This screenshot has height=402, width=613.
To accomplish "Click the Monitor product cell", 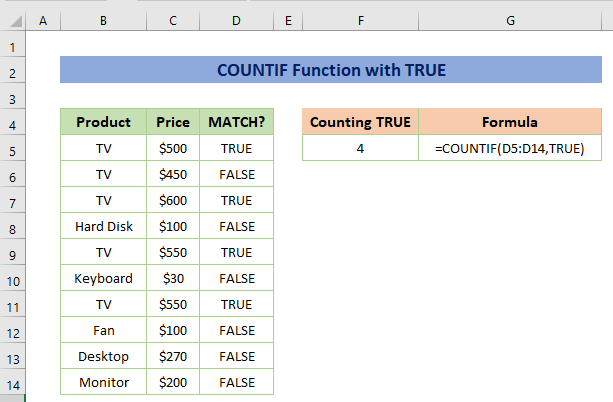I will pyautogui.click(x=104, y=382).
